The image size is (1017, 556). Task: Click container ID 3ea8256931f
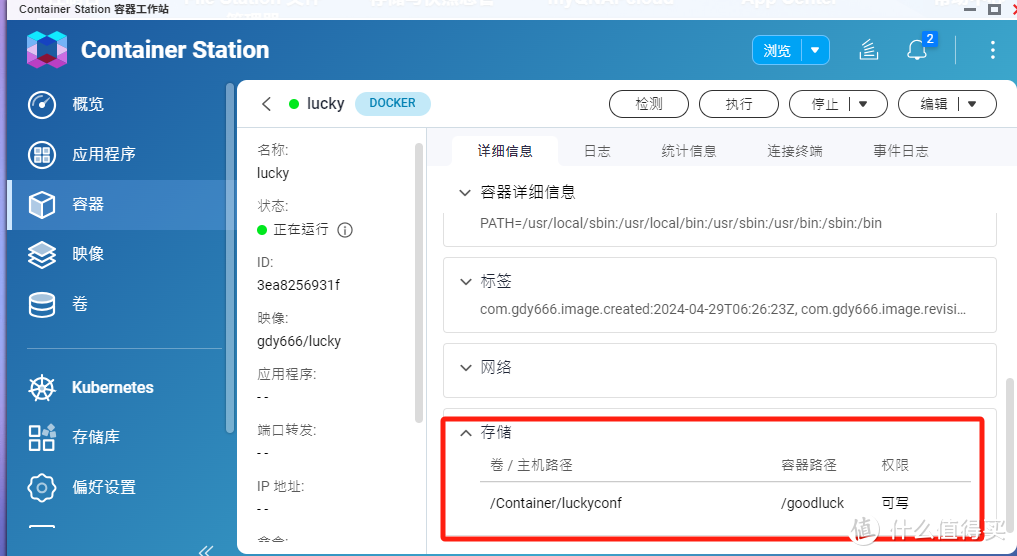click(x=298, y=285)
